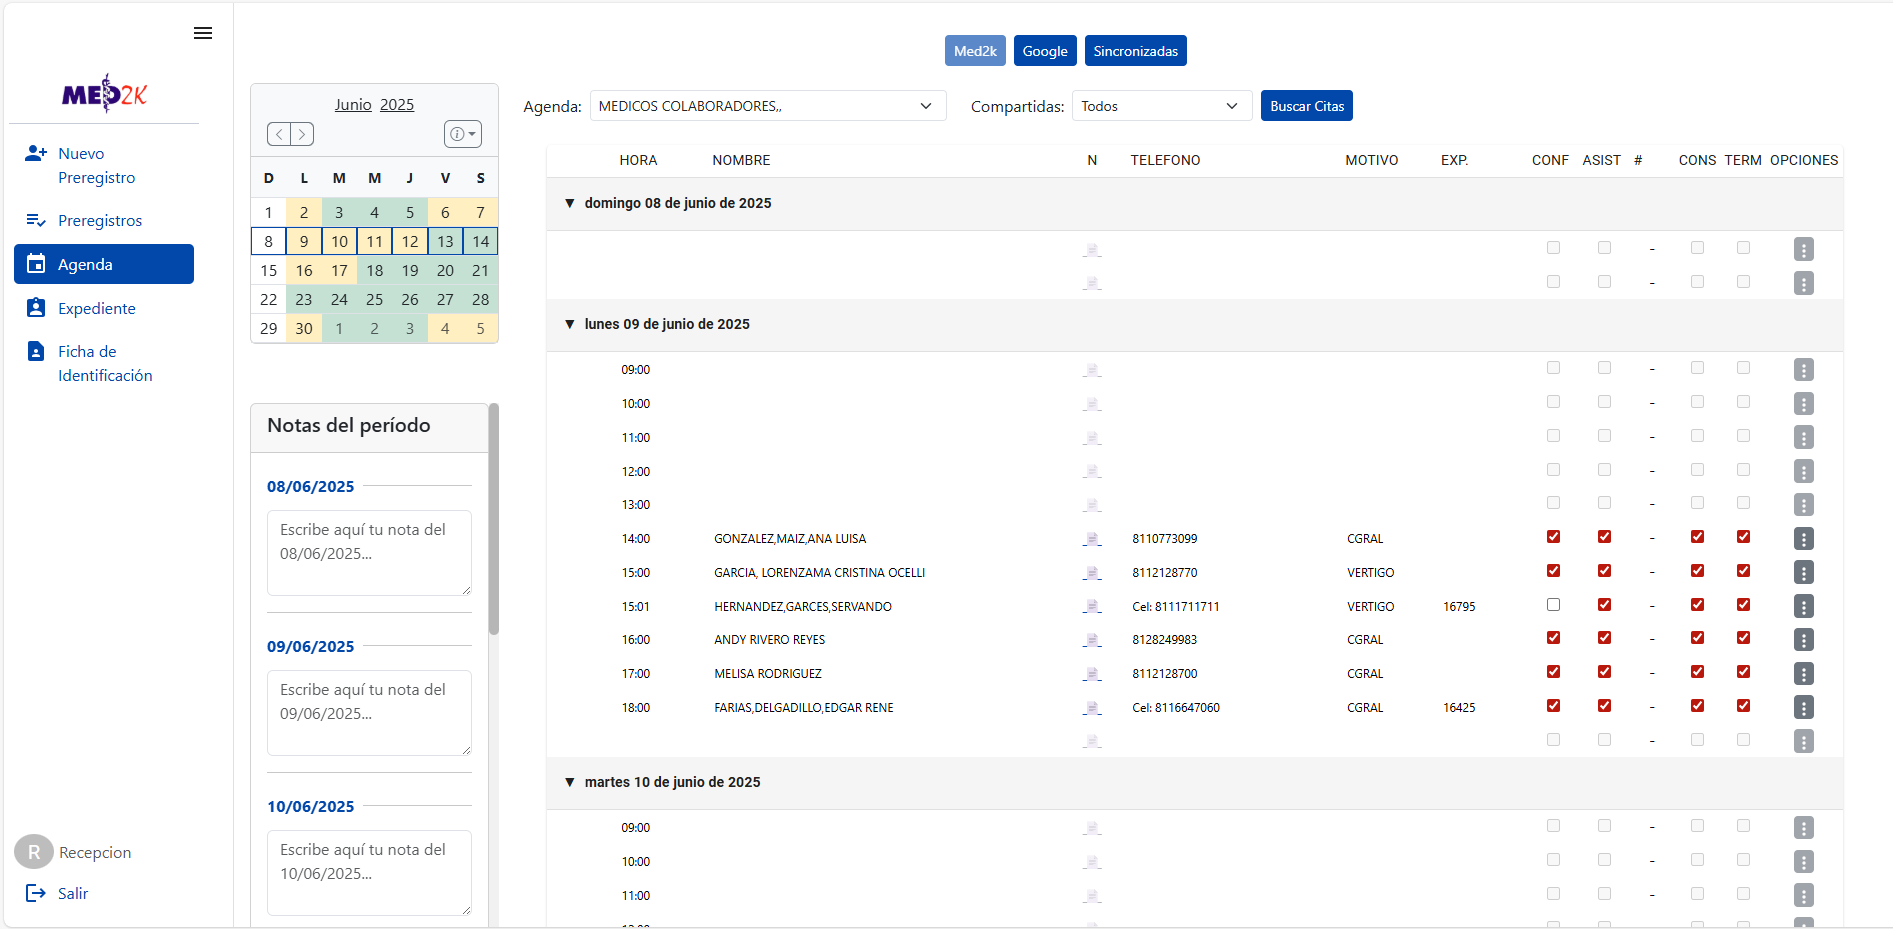Go to previous month in calendar
This screenshot has height=929, width=1893.
280,134
